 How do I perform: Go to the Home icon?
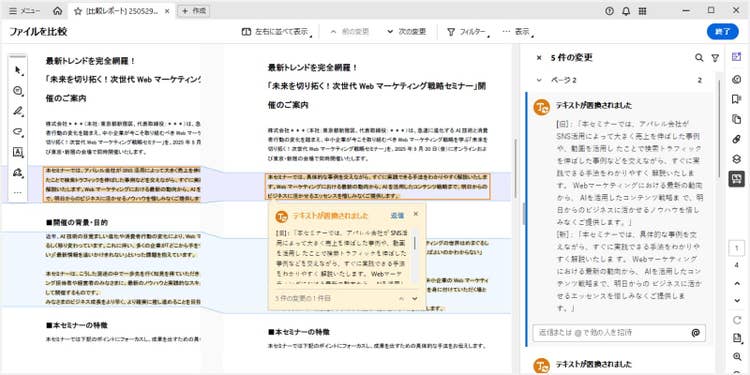[57, 11]
